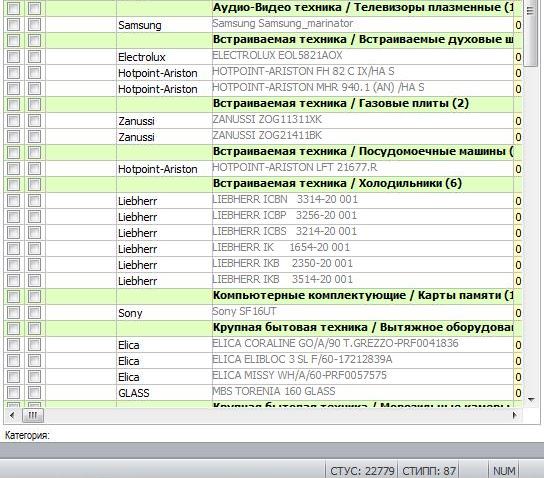This screenshot has width=544, height=478.
Task: Click the vertical scrollbar down arrow
Action: click(x=531, y=400)
